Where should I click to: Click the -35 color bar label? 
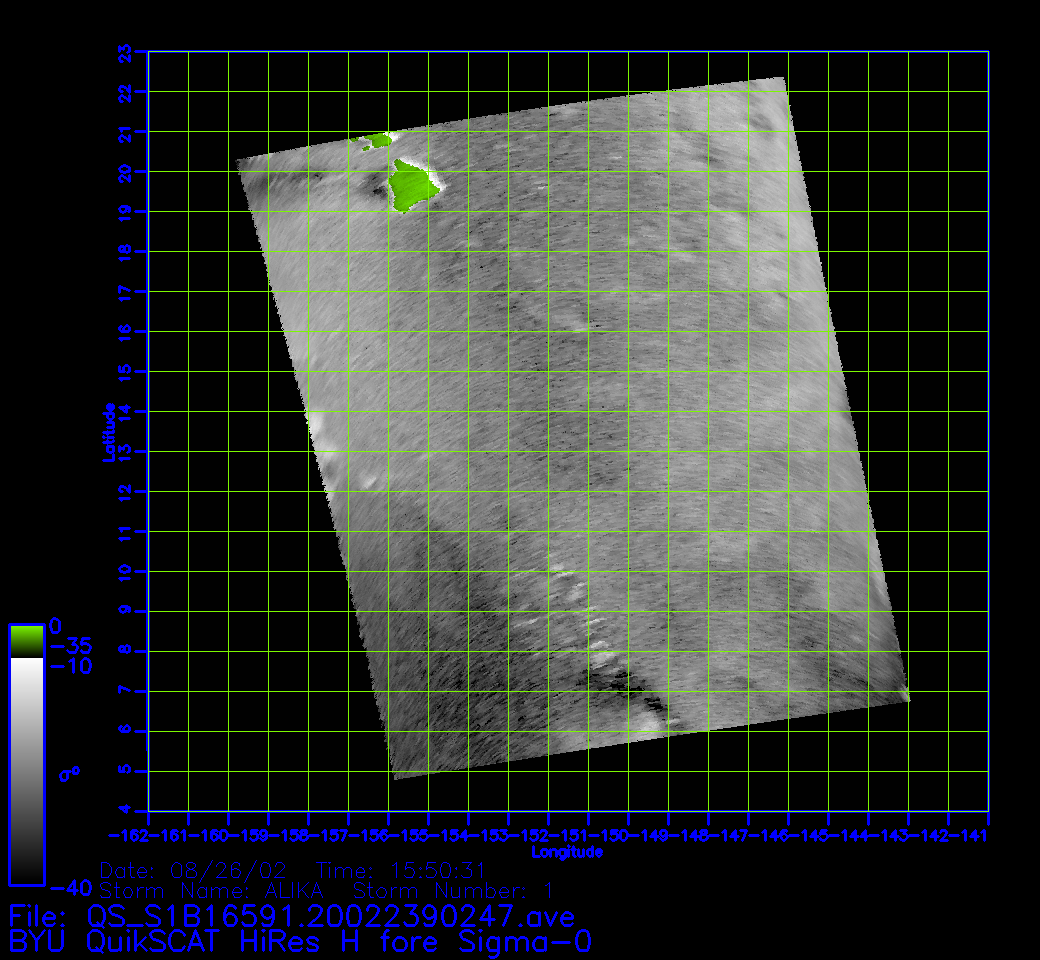pos(70,646)
